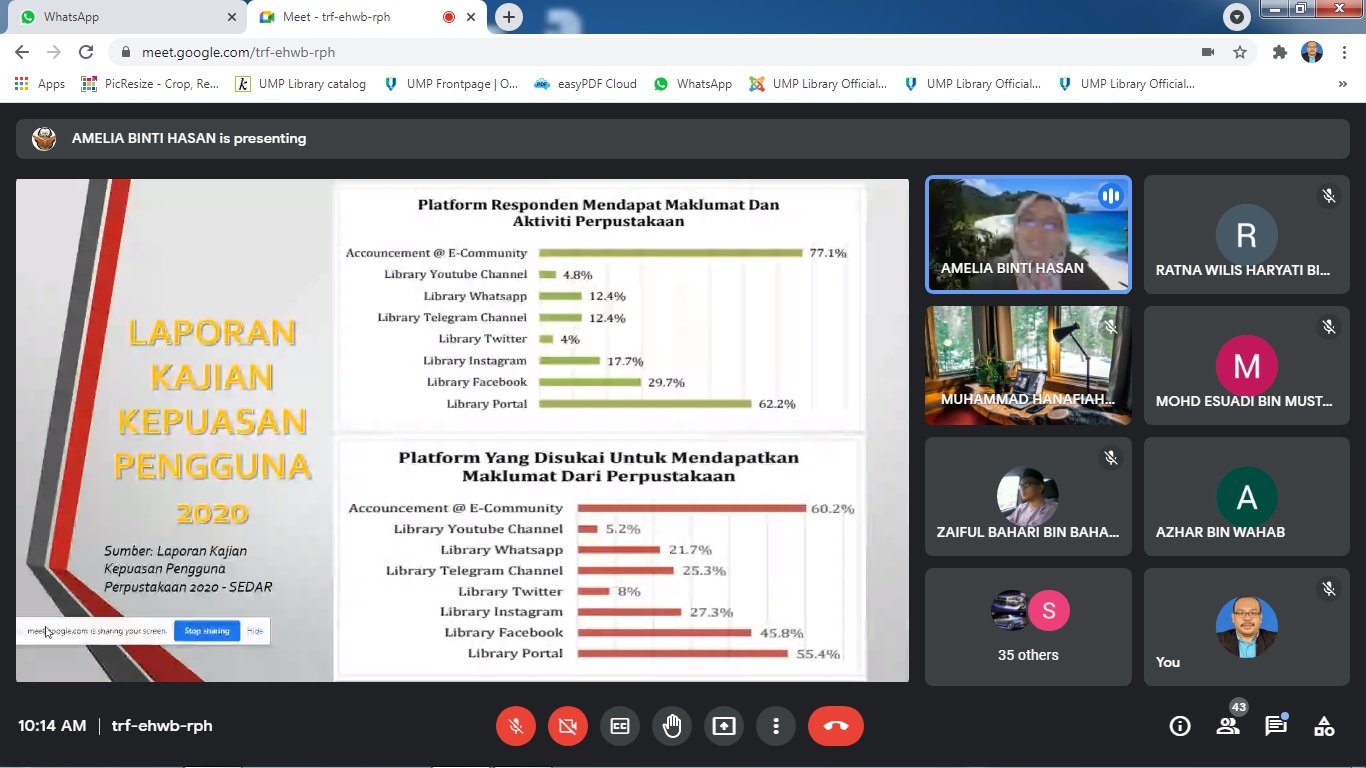
Task: Raise hand in the meeting
Action: [672, 726]
